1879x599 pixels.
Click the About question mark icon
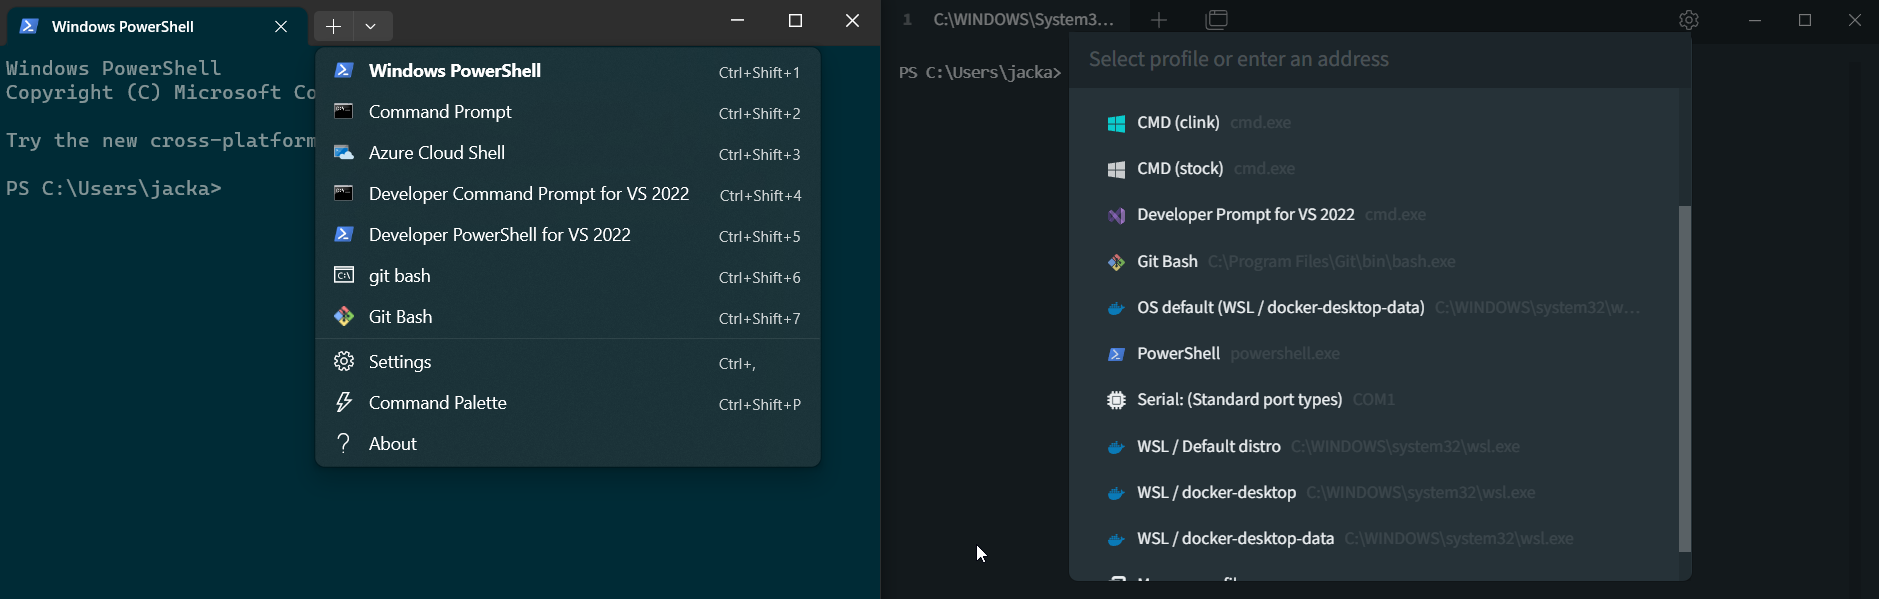click(x=344, y=443)
